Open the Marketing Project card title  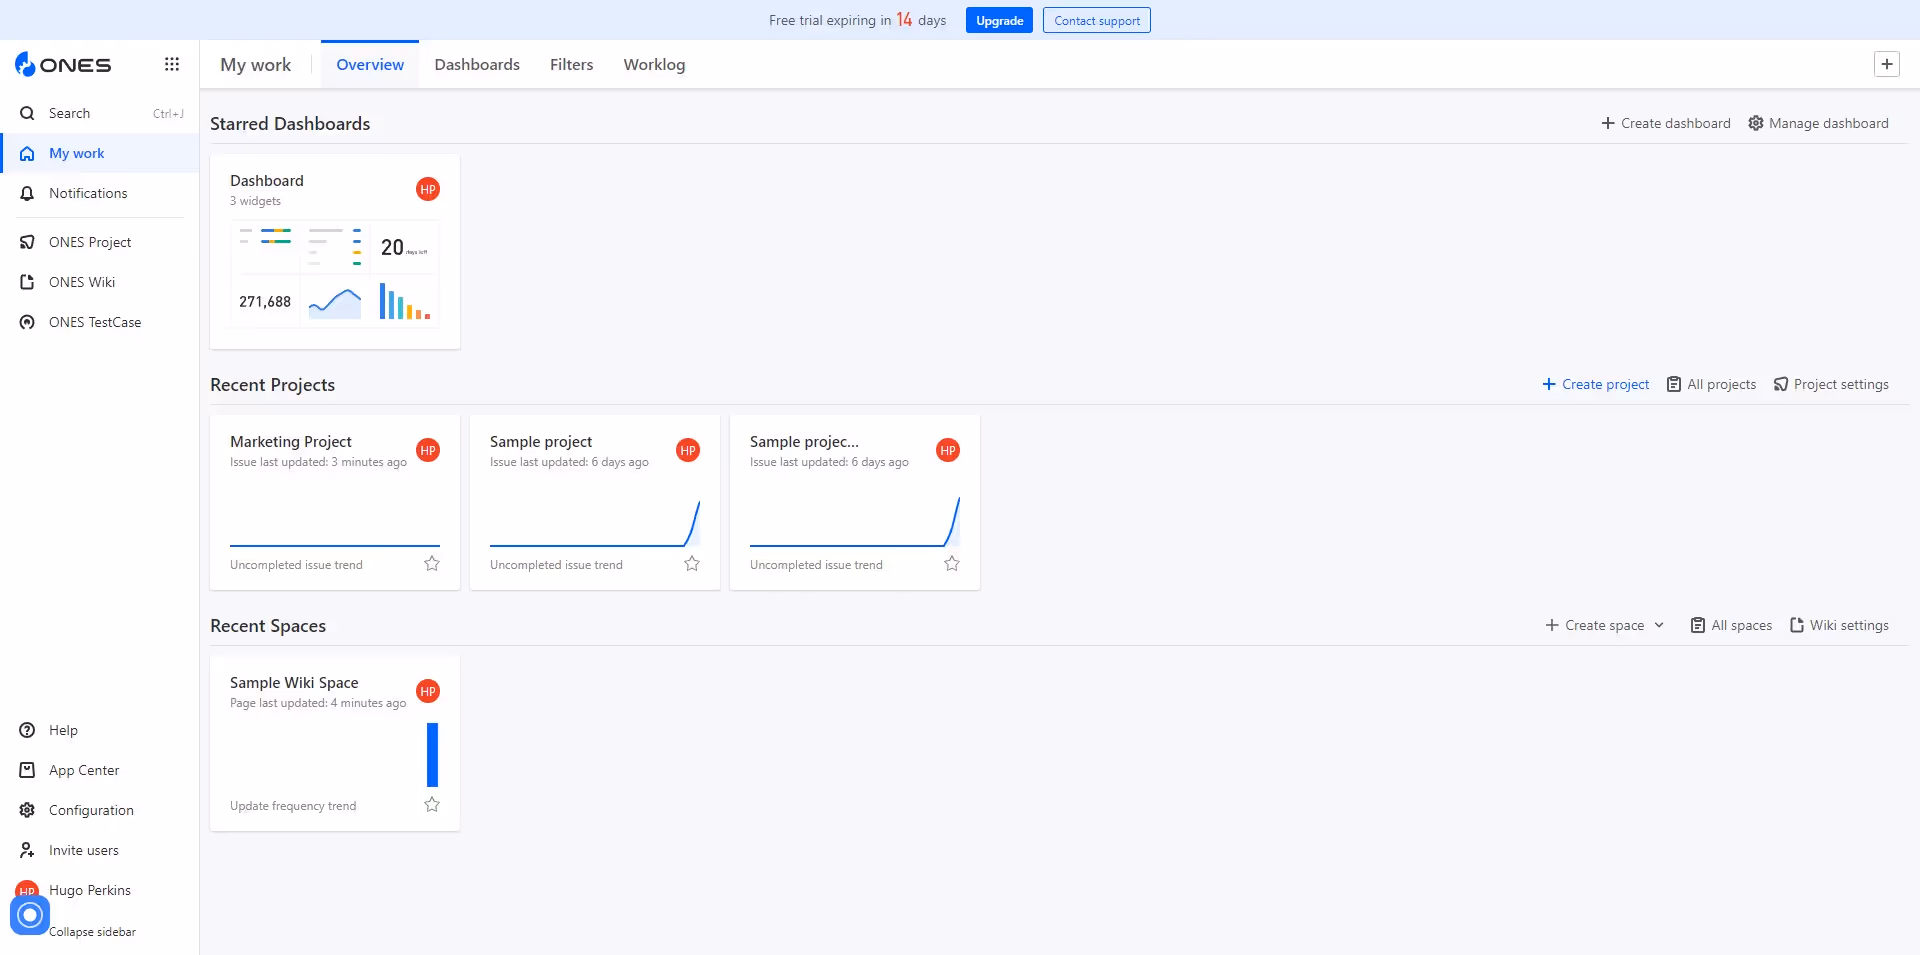point(290,441)
